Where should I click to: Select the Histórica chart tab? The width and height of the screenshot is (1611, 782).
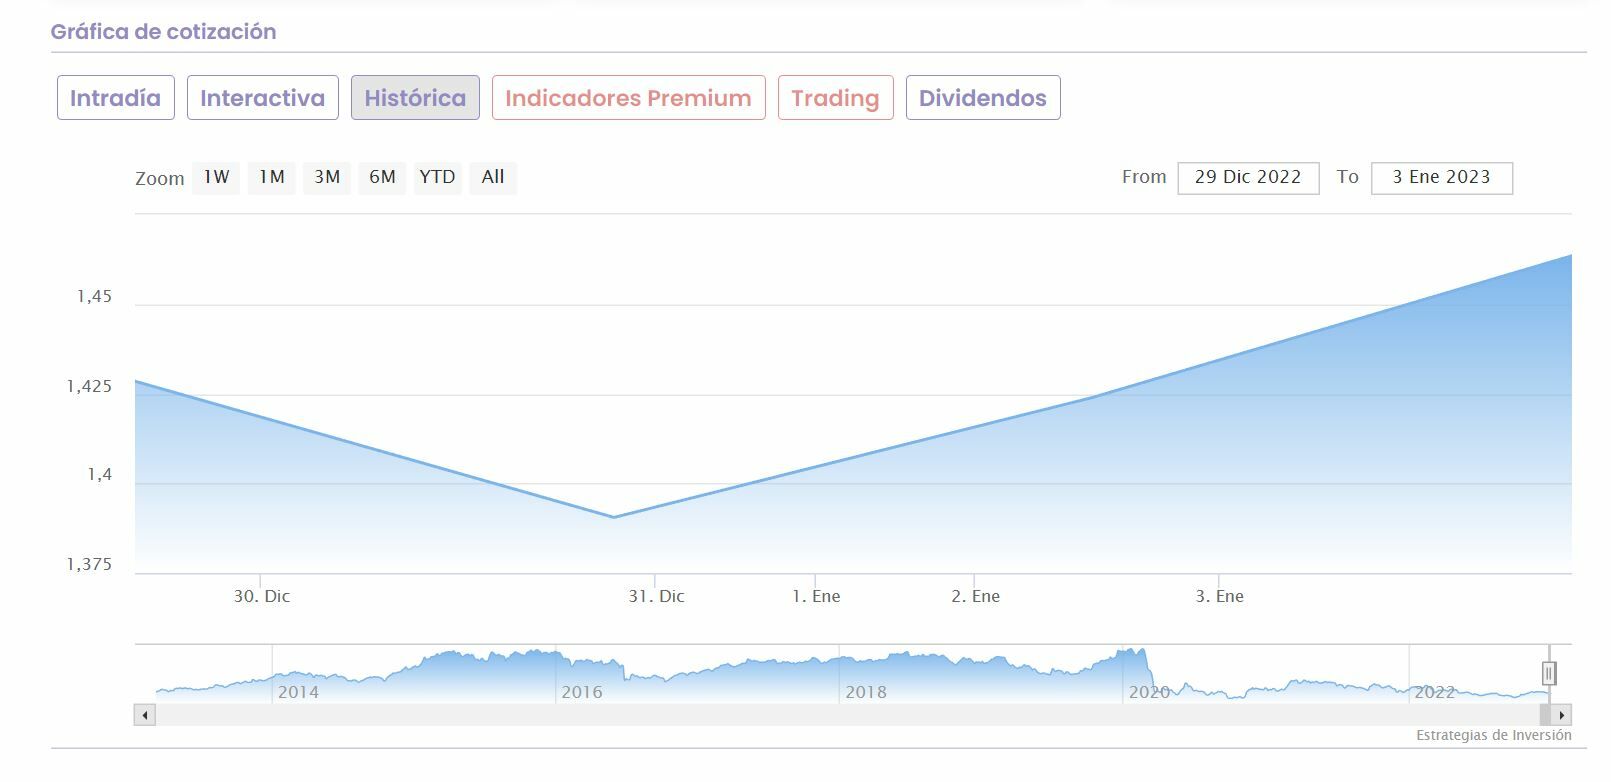(x=415, y=98)
